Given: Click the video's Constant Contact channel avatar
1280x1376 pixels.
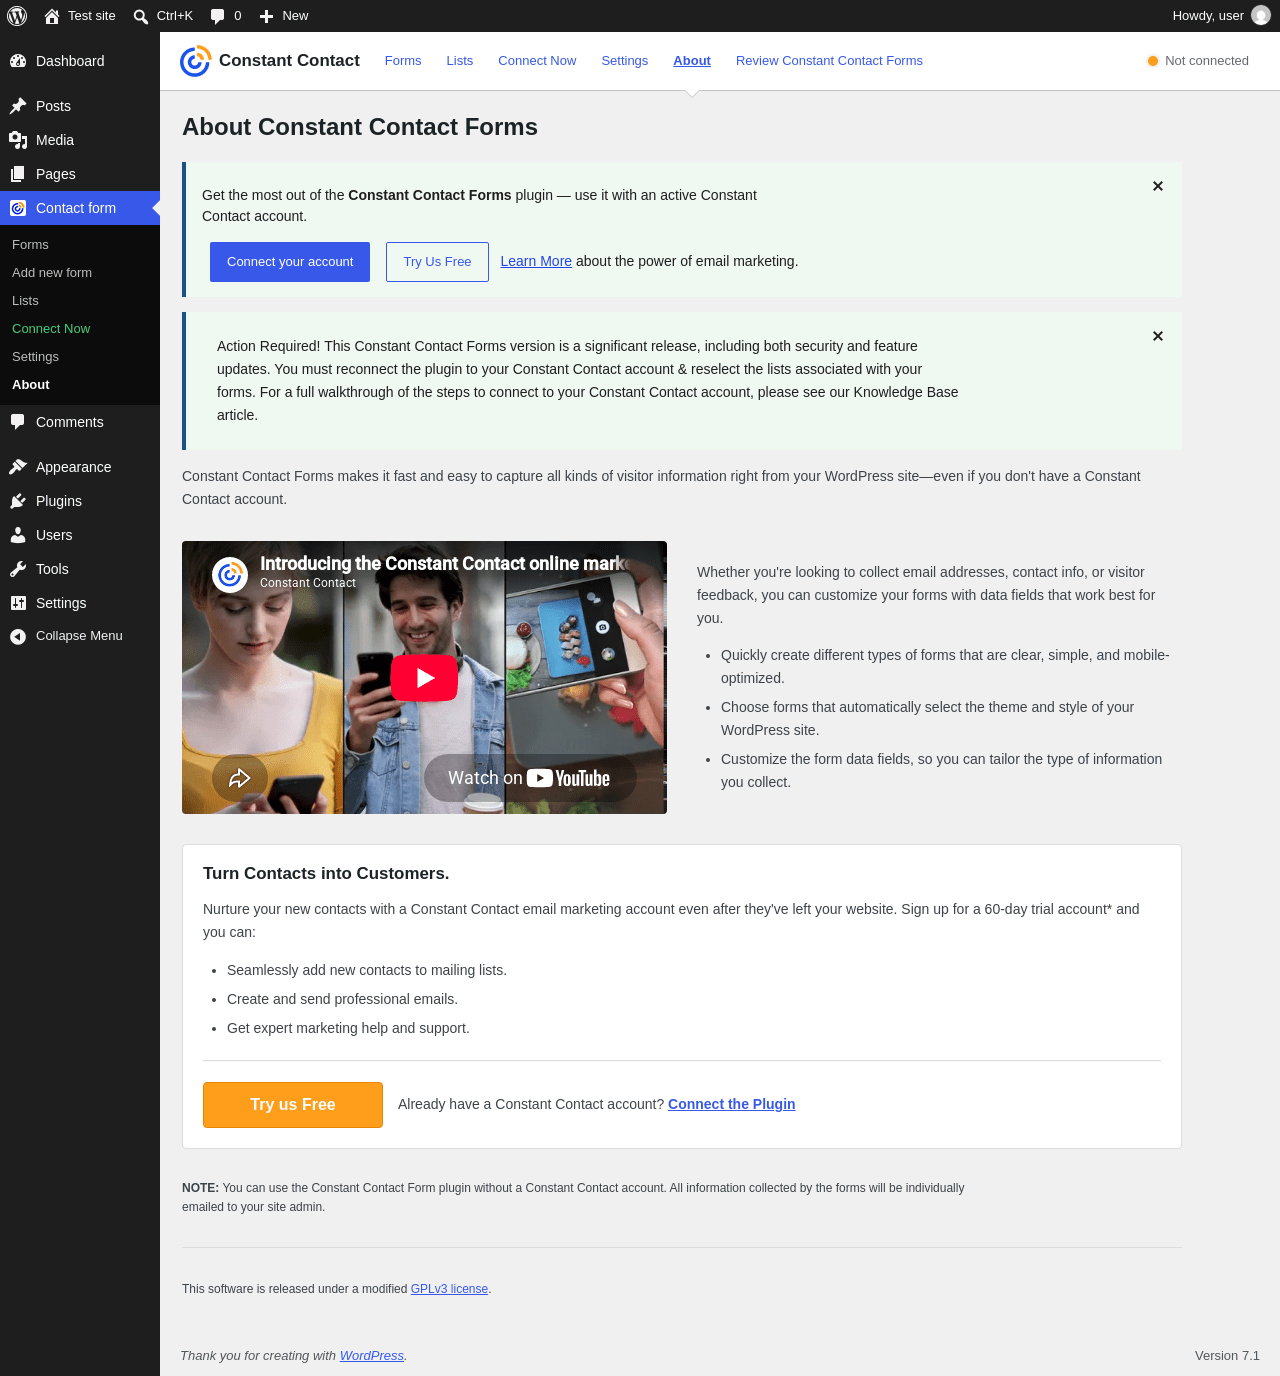Looking at the screenshot, I should [230, 574].
